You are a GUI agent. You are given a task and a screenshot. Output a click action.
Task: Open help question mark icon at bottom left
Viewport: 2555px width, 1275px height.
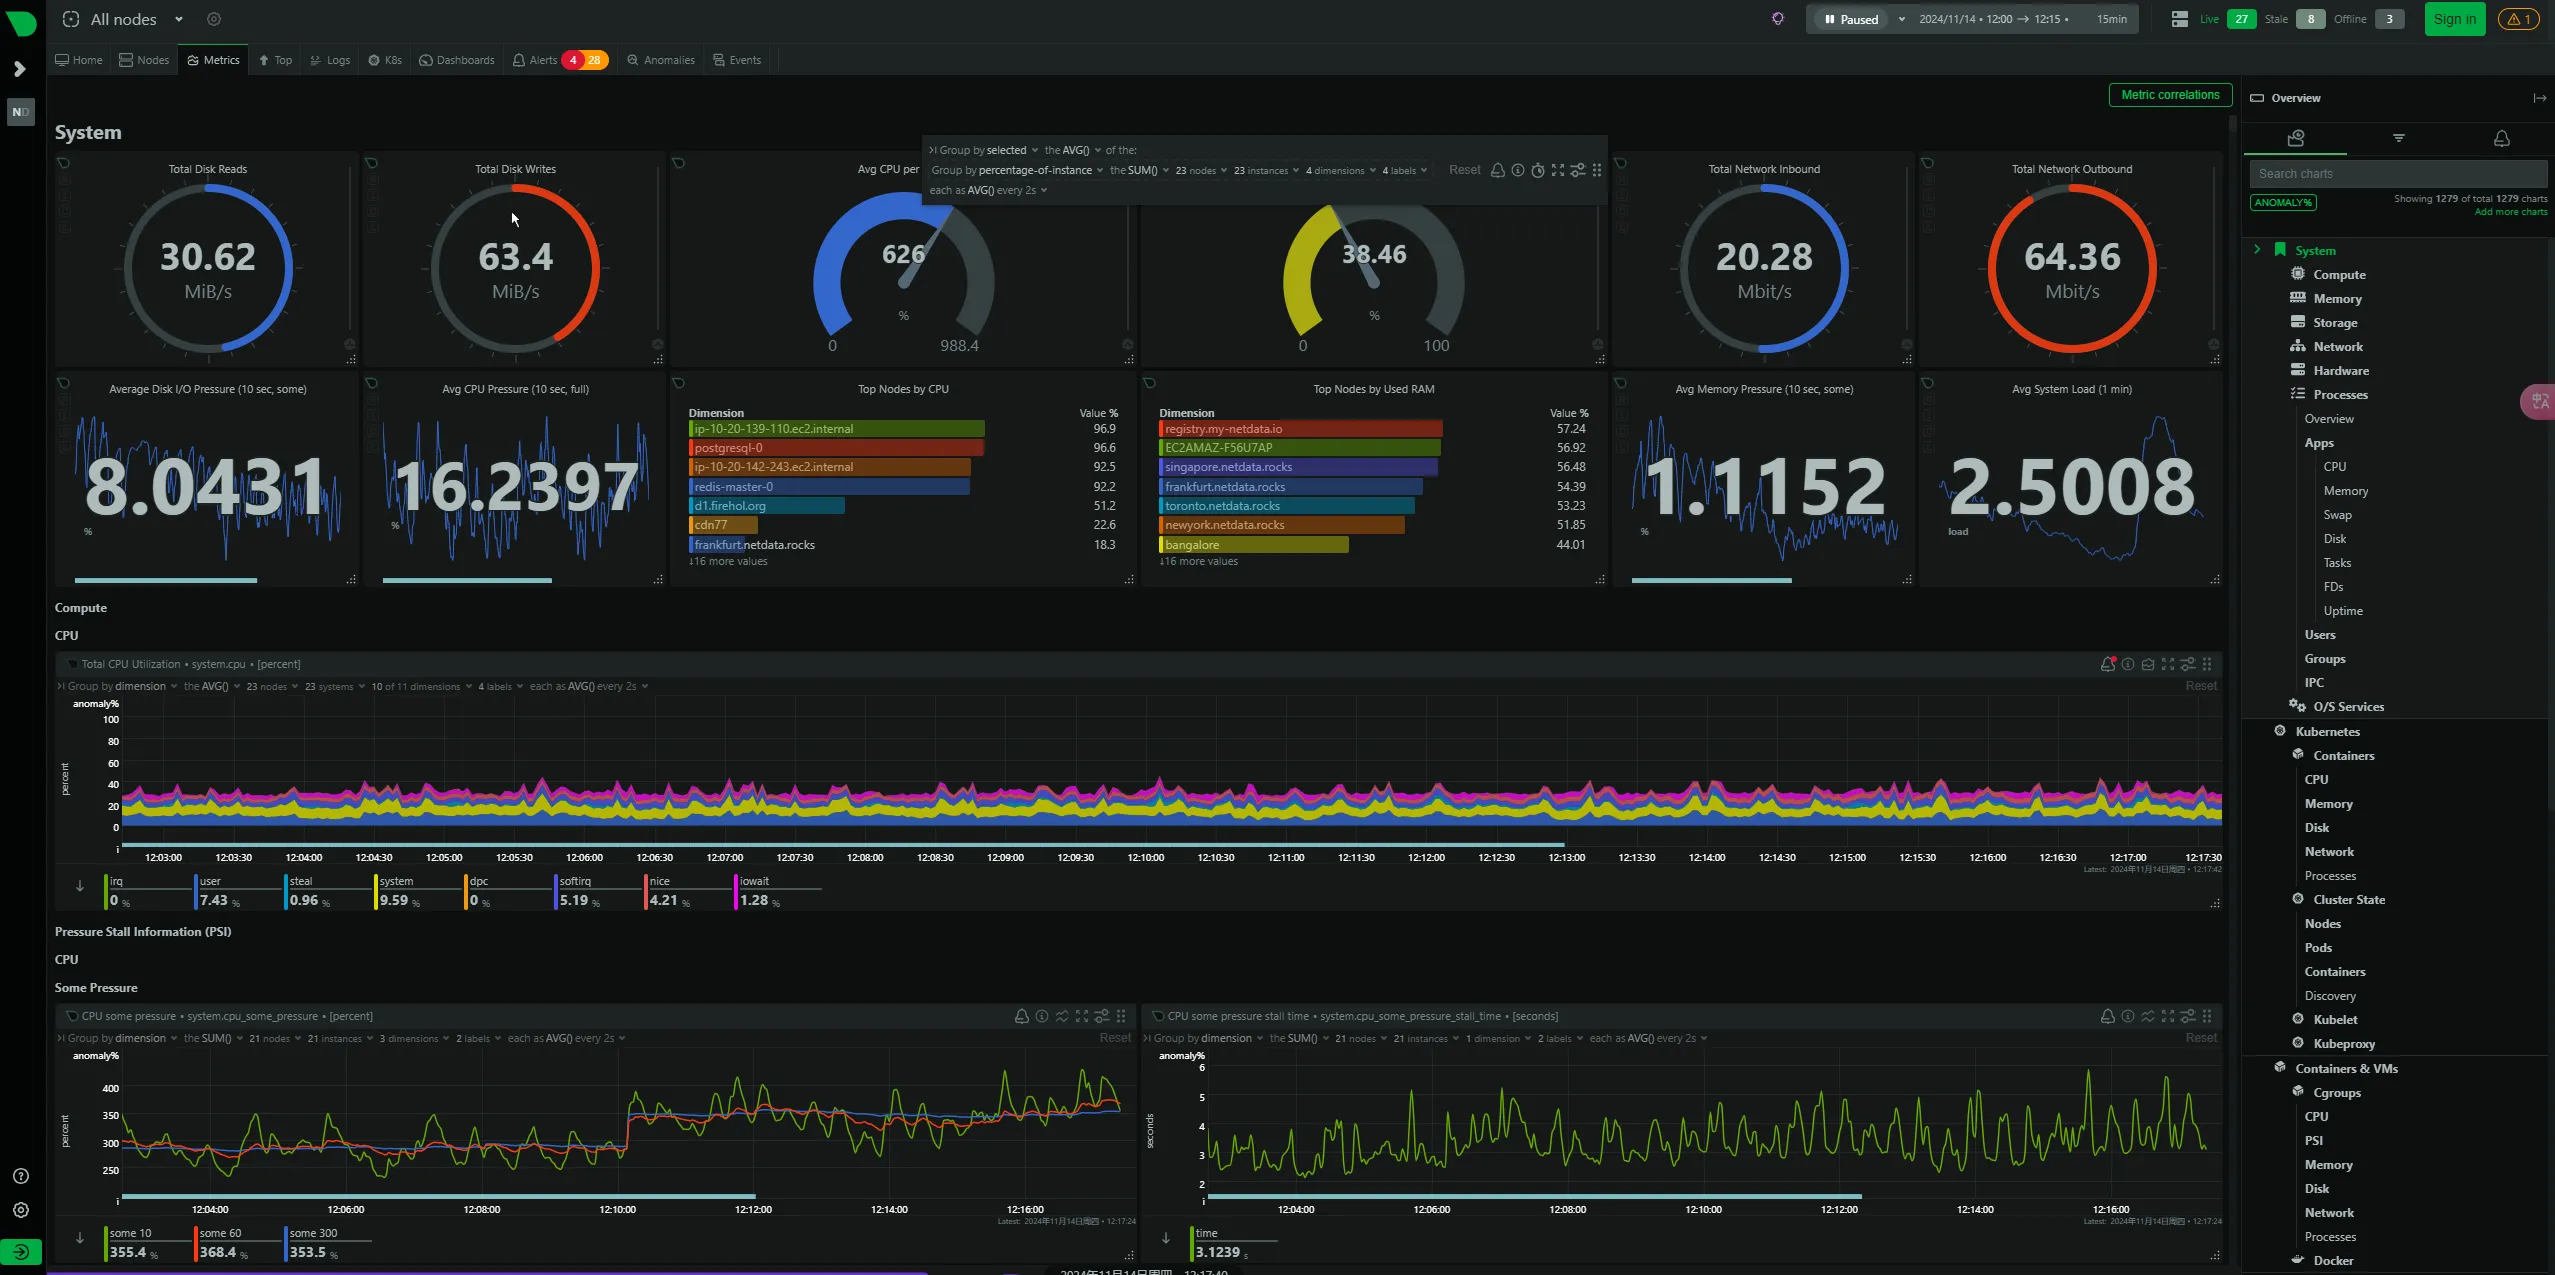click(x=21, y=1176)
